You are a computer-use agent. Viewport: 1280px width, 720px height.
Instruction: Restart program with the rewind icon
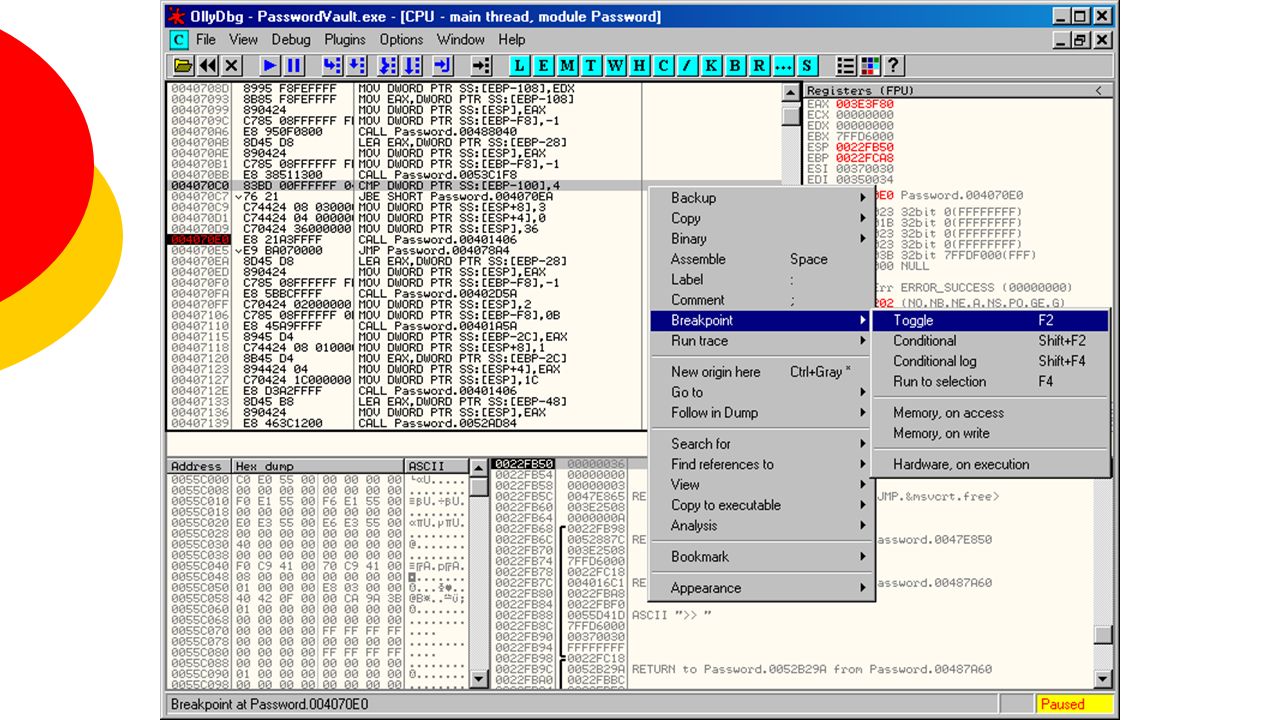(208, 65)
